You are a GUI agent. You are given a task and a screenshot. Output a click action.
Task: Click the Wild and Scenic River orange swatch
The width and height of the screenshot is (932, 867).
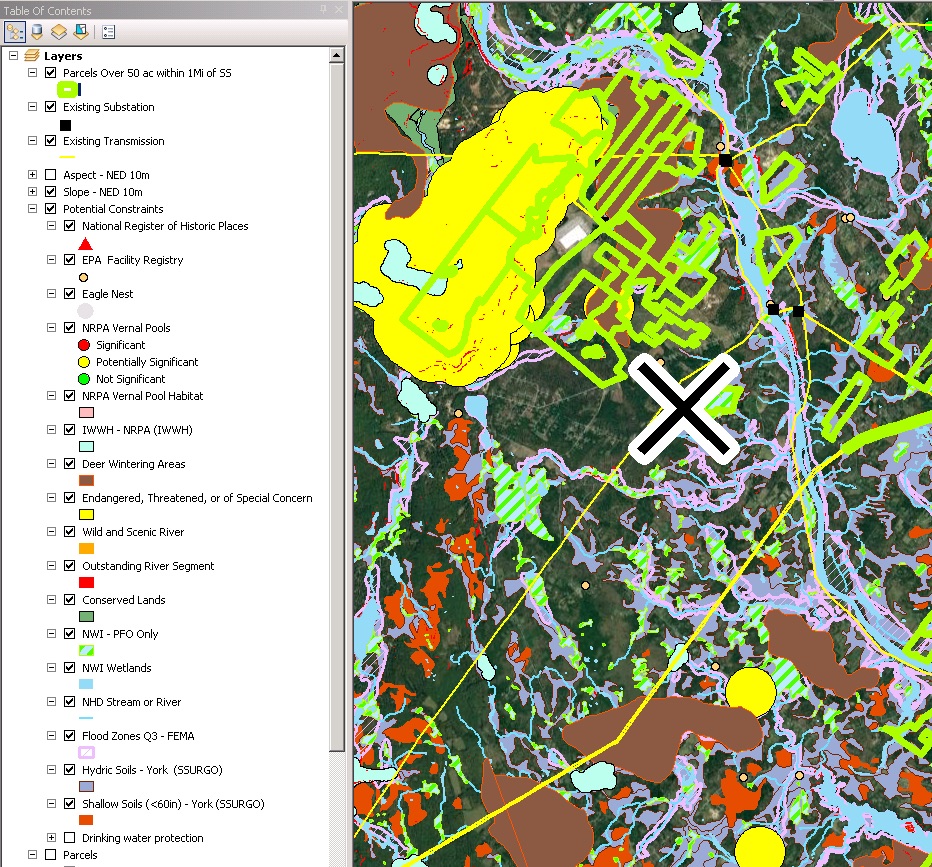(x=86, y=548)
